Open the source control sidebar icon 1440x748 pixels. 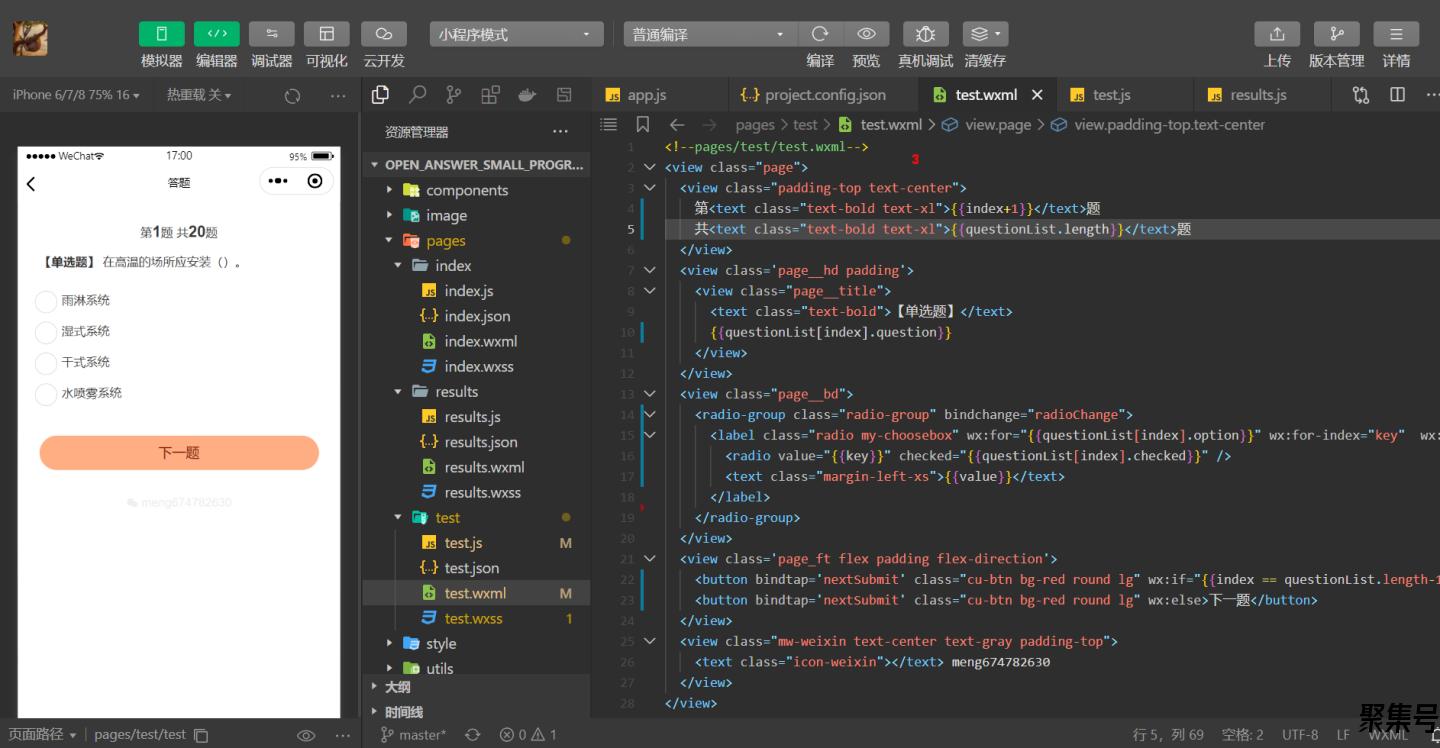[x=453, y=95]
